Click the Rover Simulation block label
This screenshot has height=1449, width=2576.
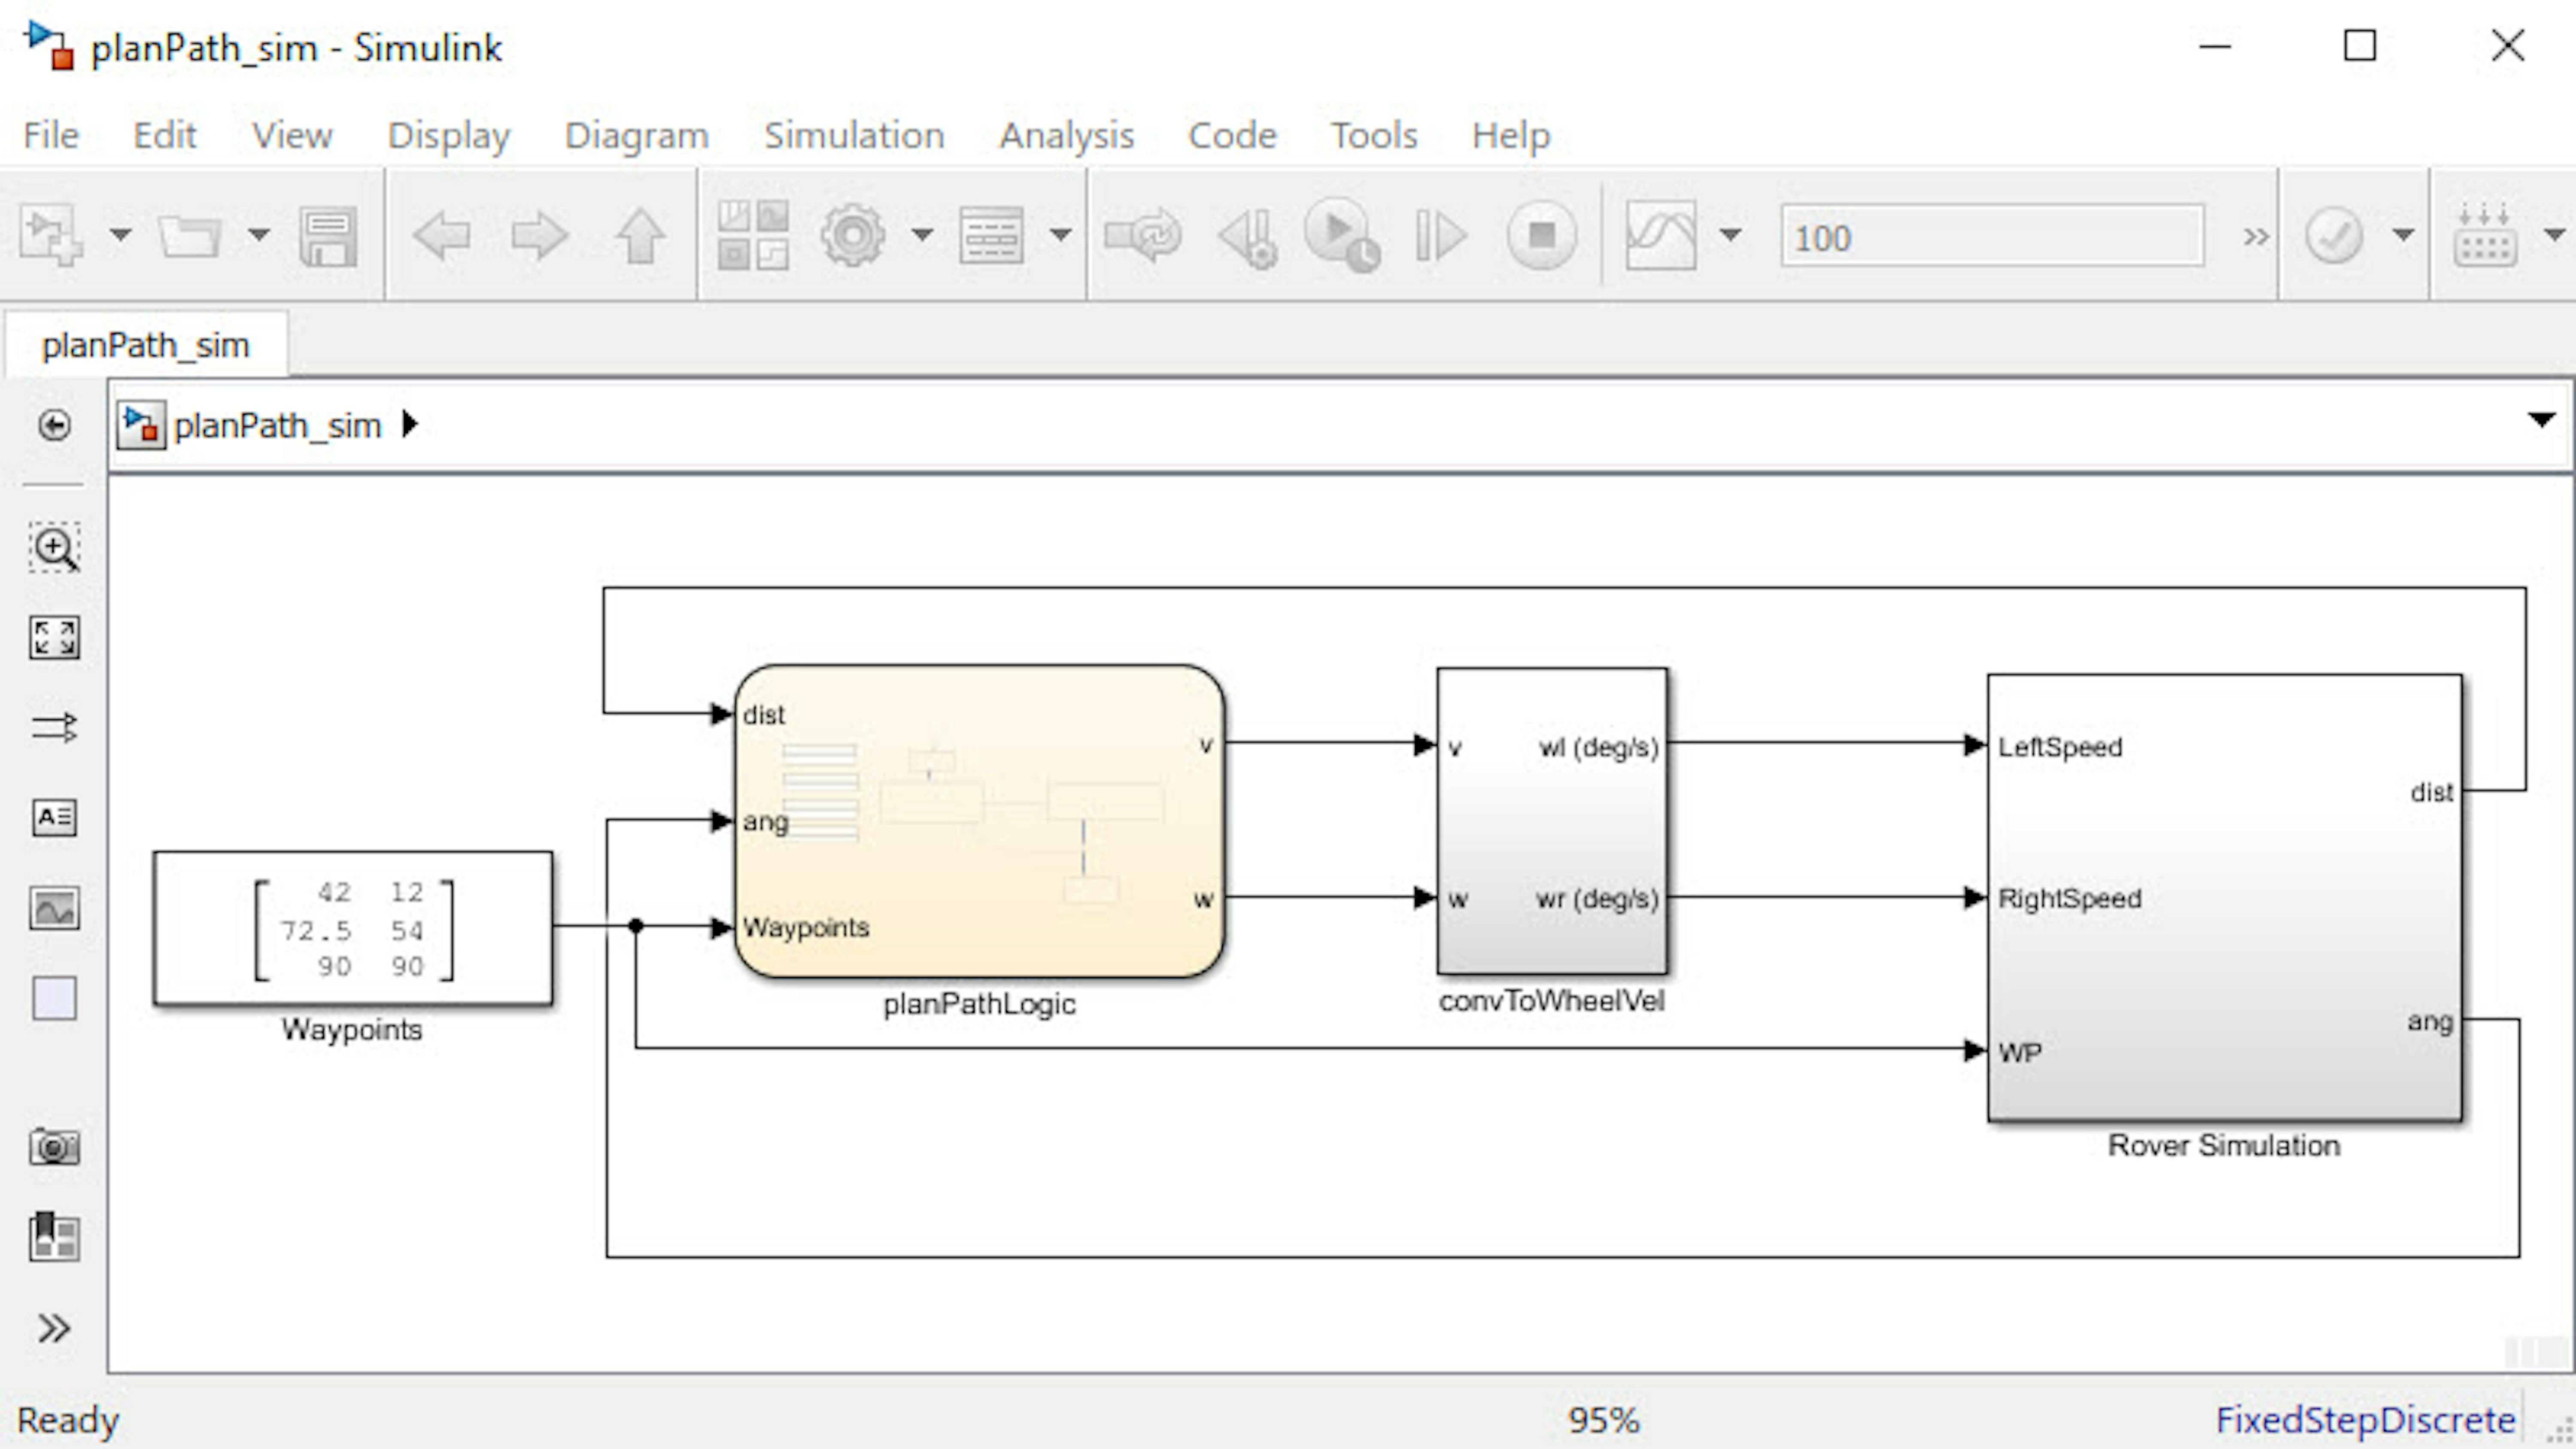pyautogui.click(x=2224, y=1145)
